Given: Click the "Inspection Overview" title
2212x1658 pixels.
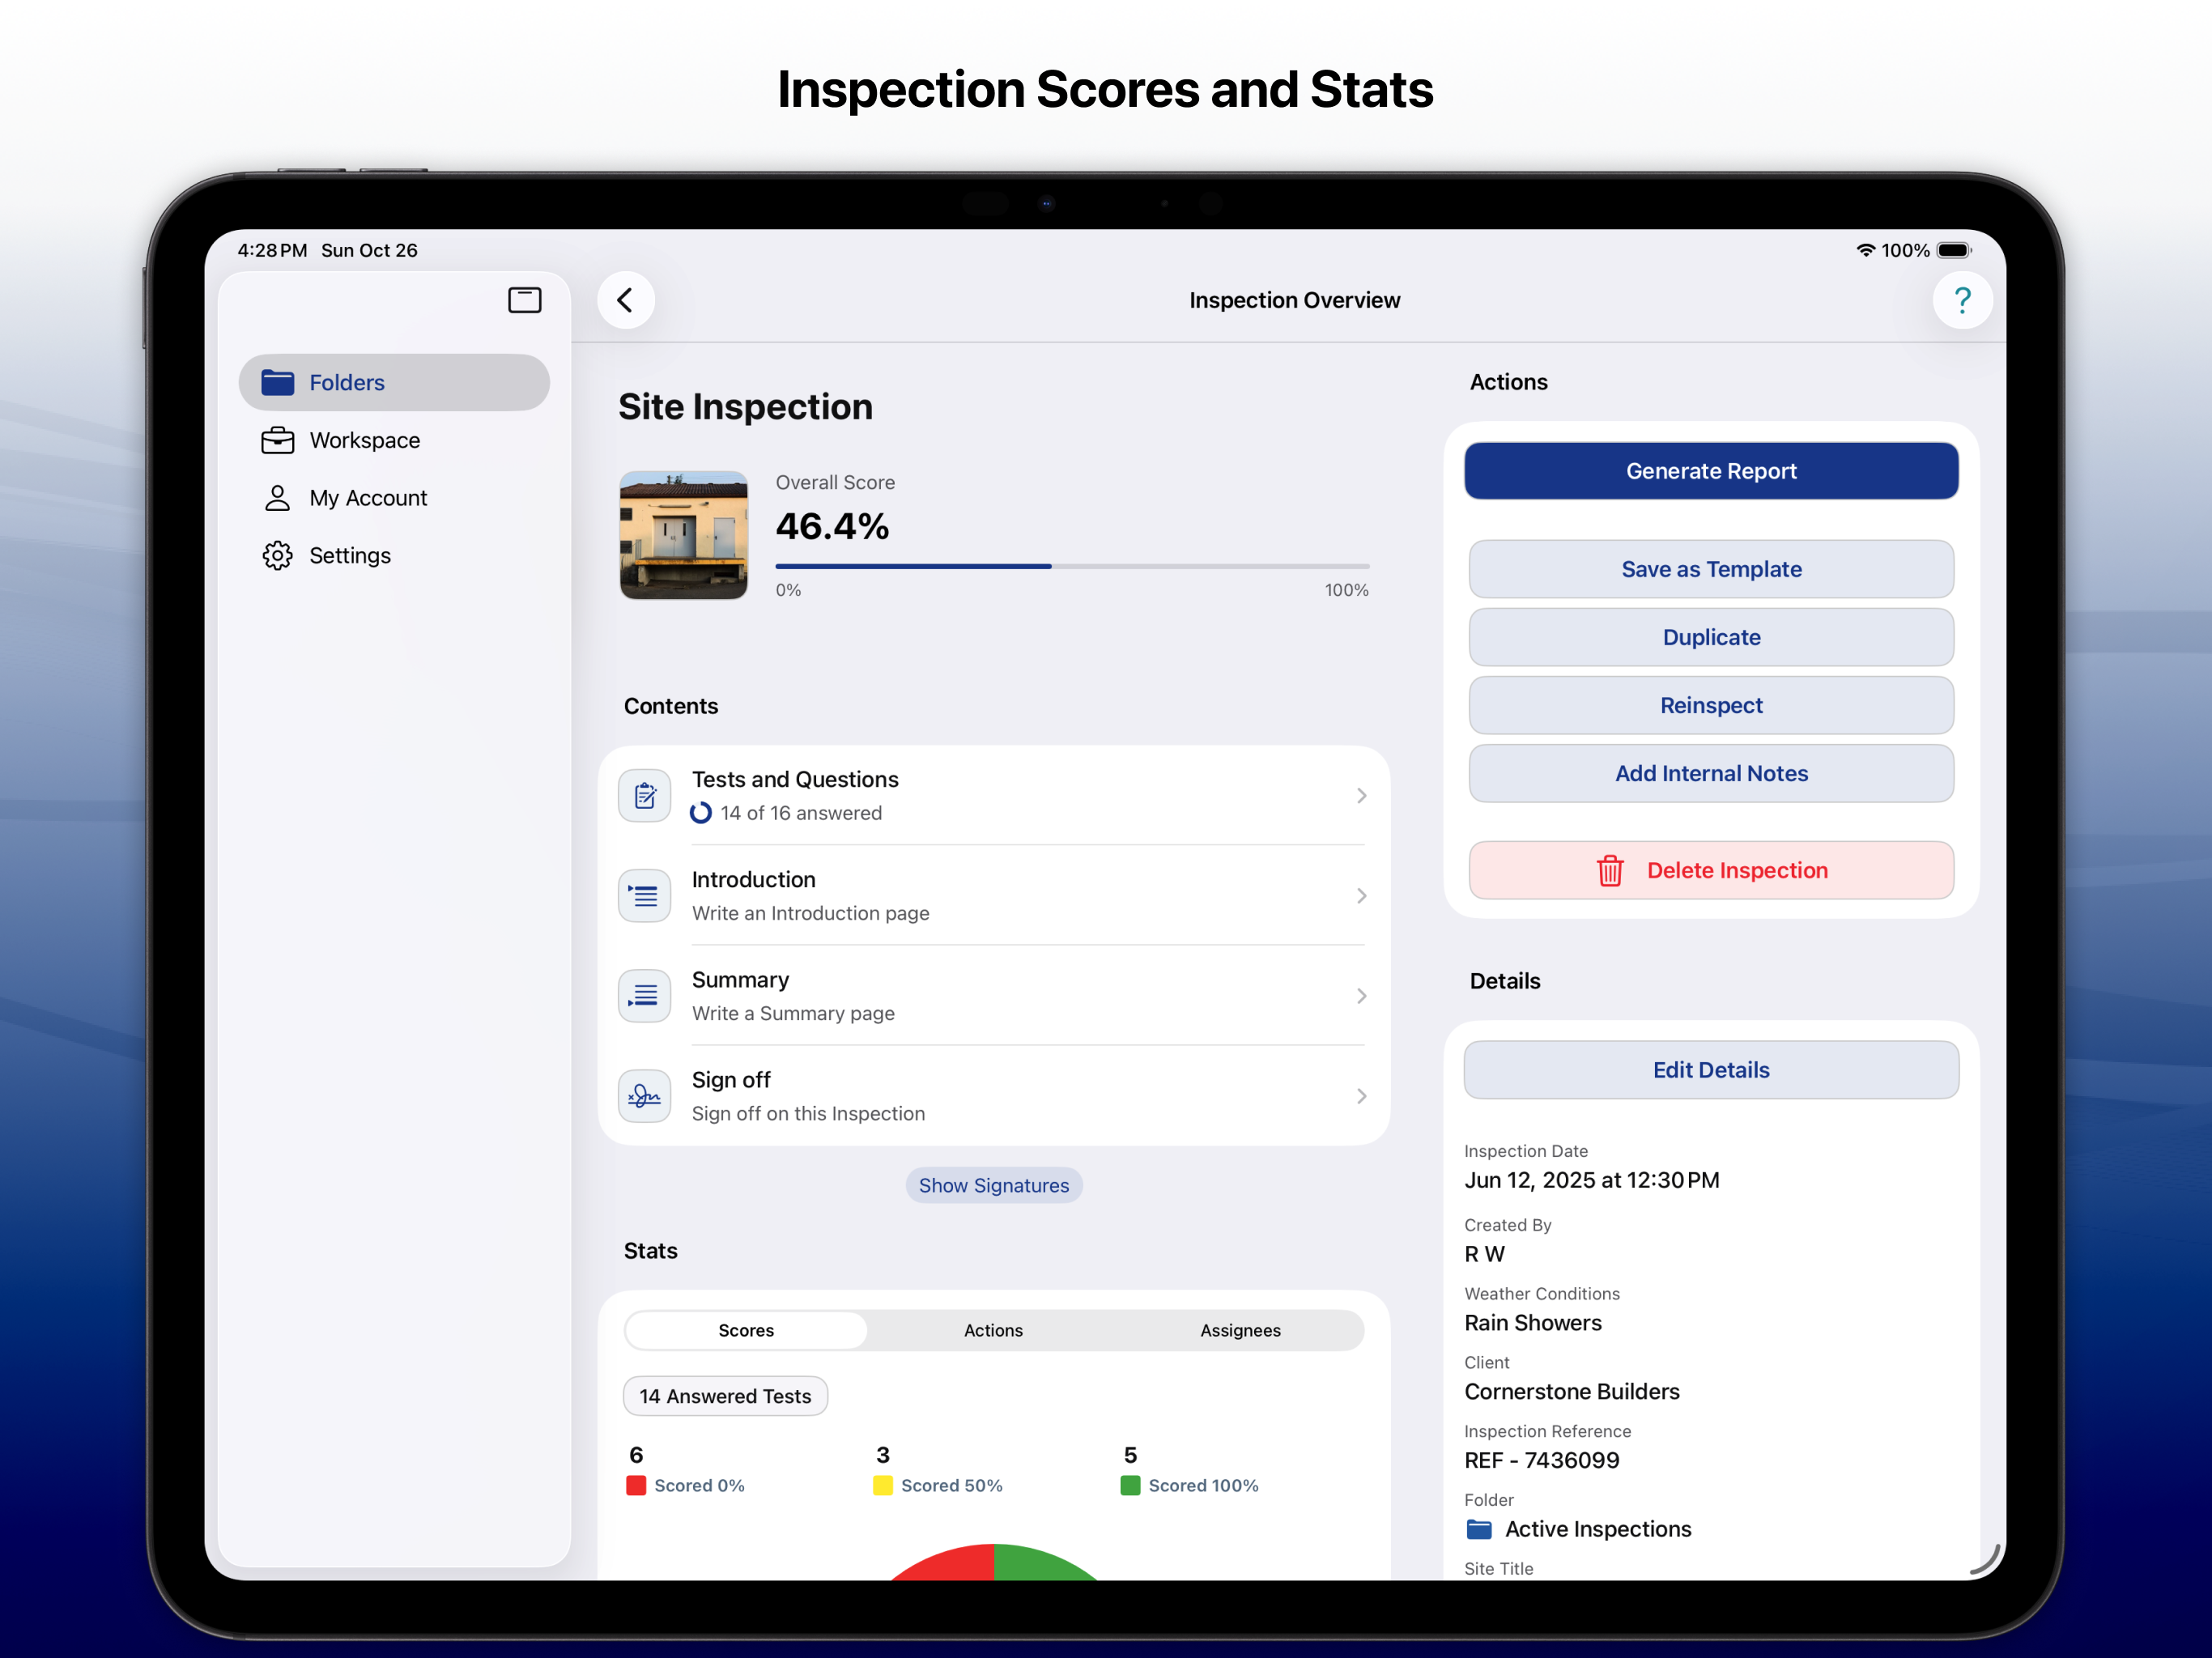Looking at the screenshot, I should (1294, 300).
